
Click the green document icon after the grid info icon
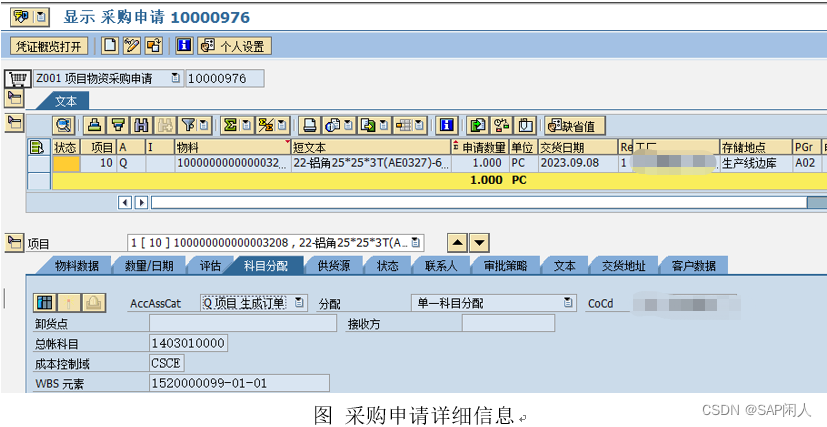[x=478, y=125]
